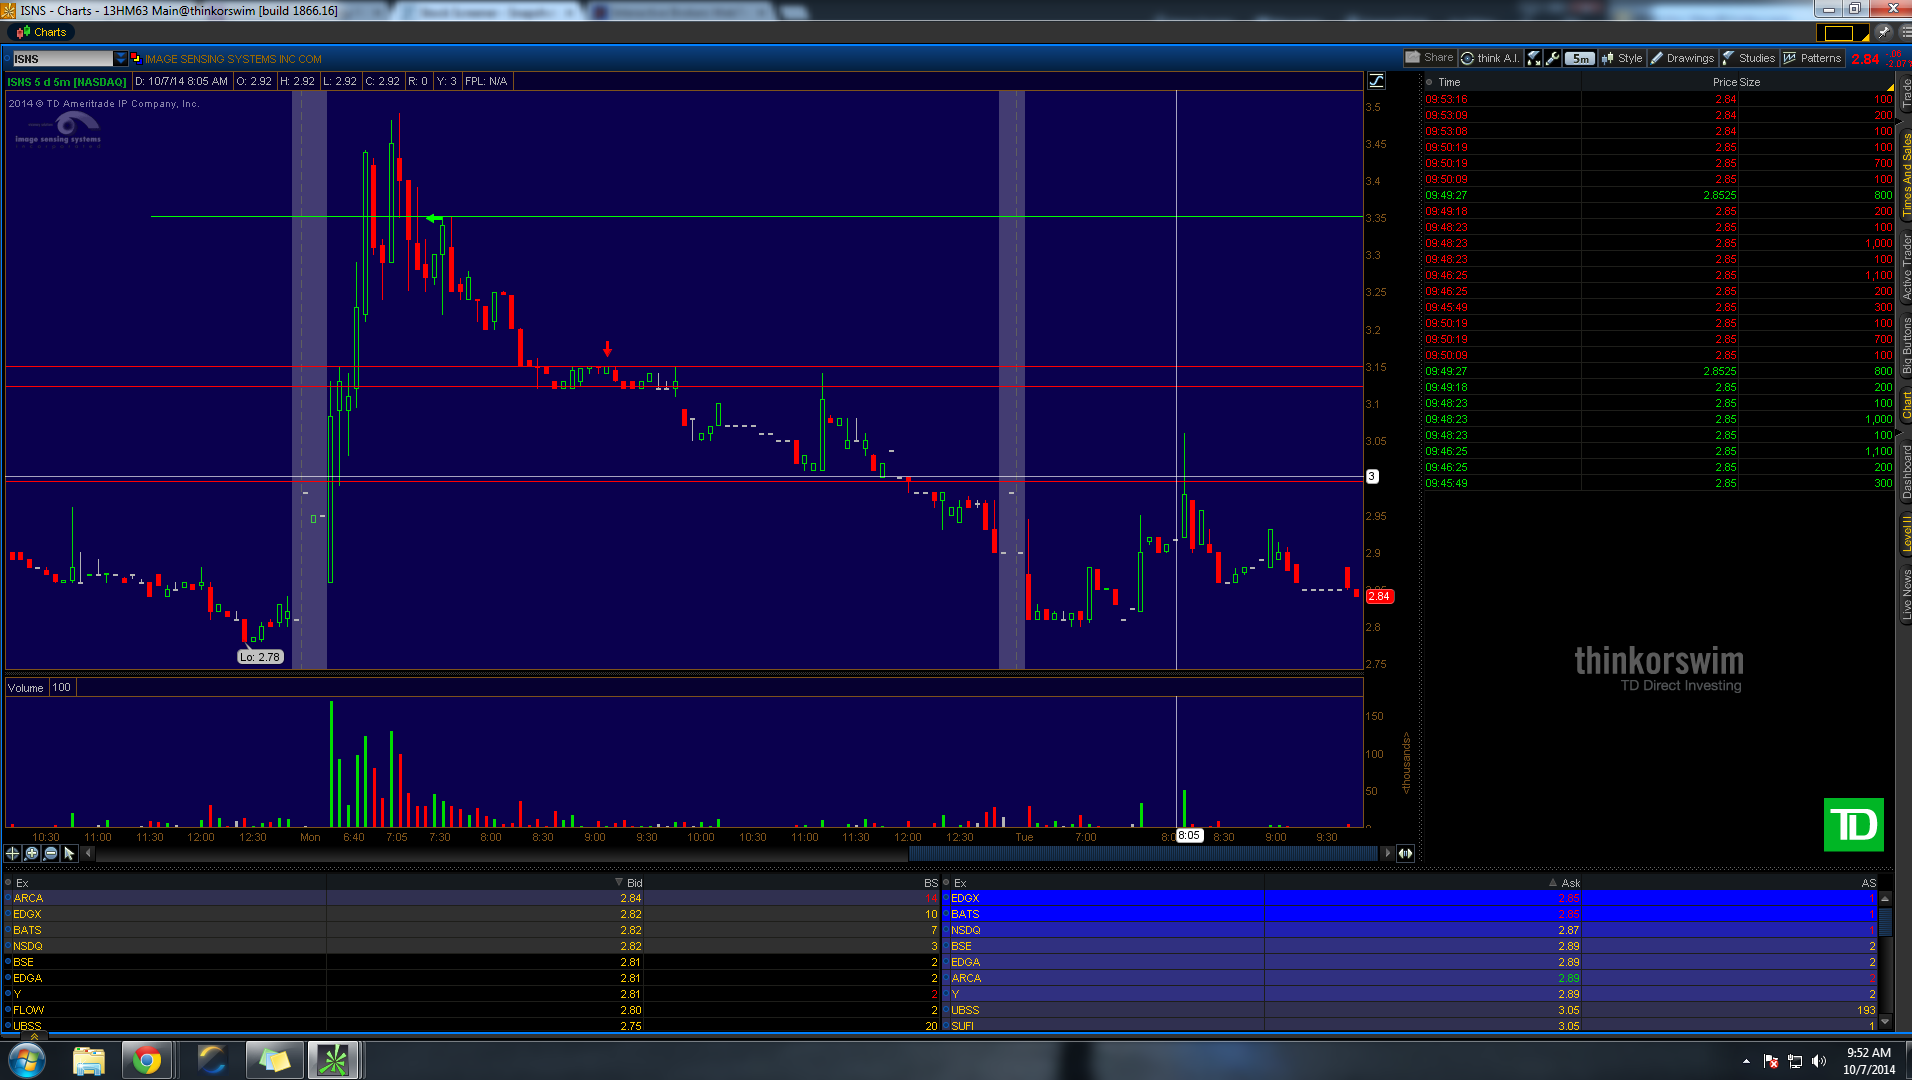Click the TD logo icon
This screenshot has width=1912, height=1080.
coord(1854,825)
